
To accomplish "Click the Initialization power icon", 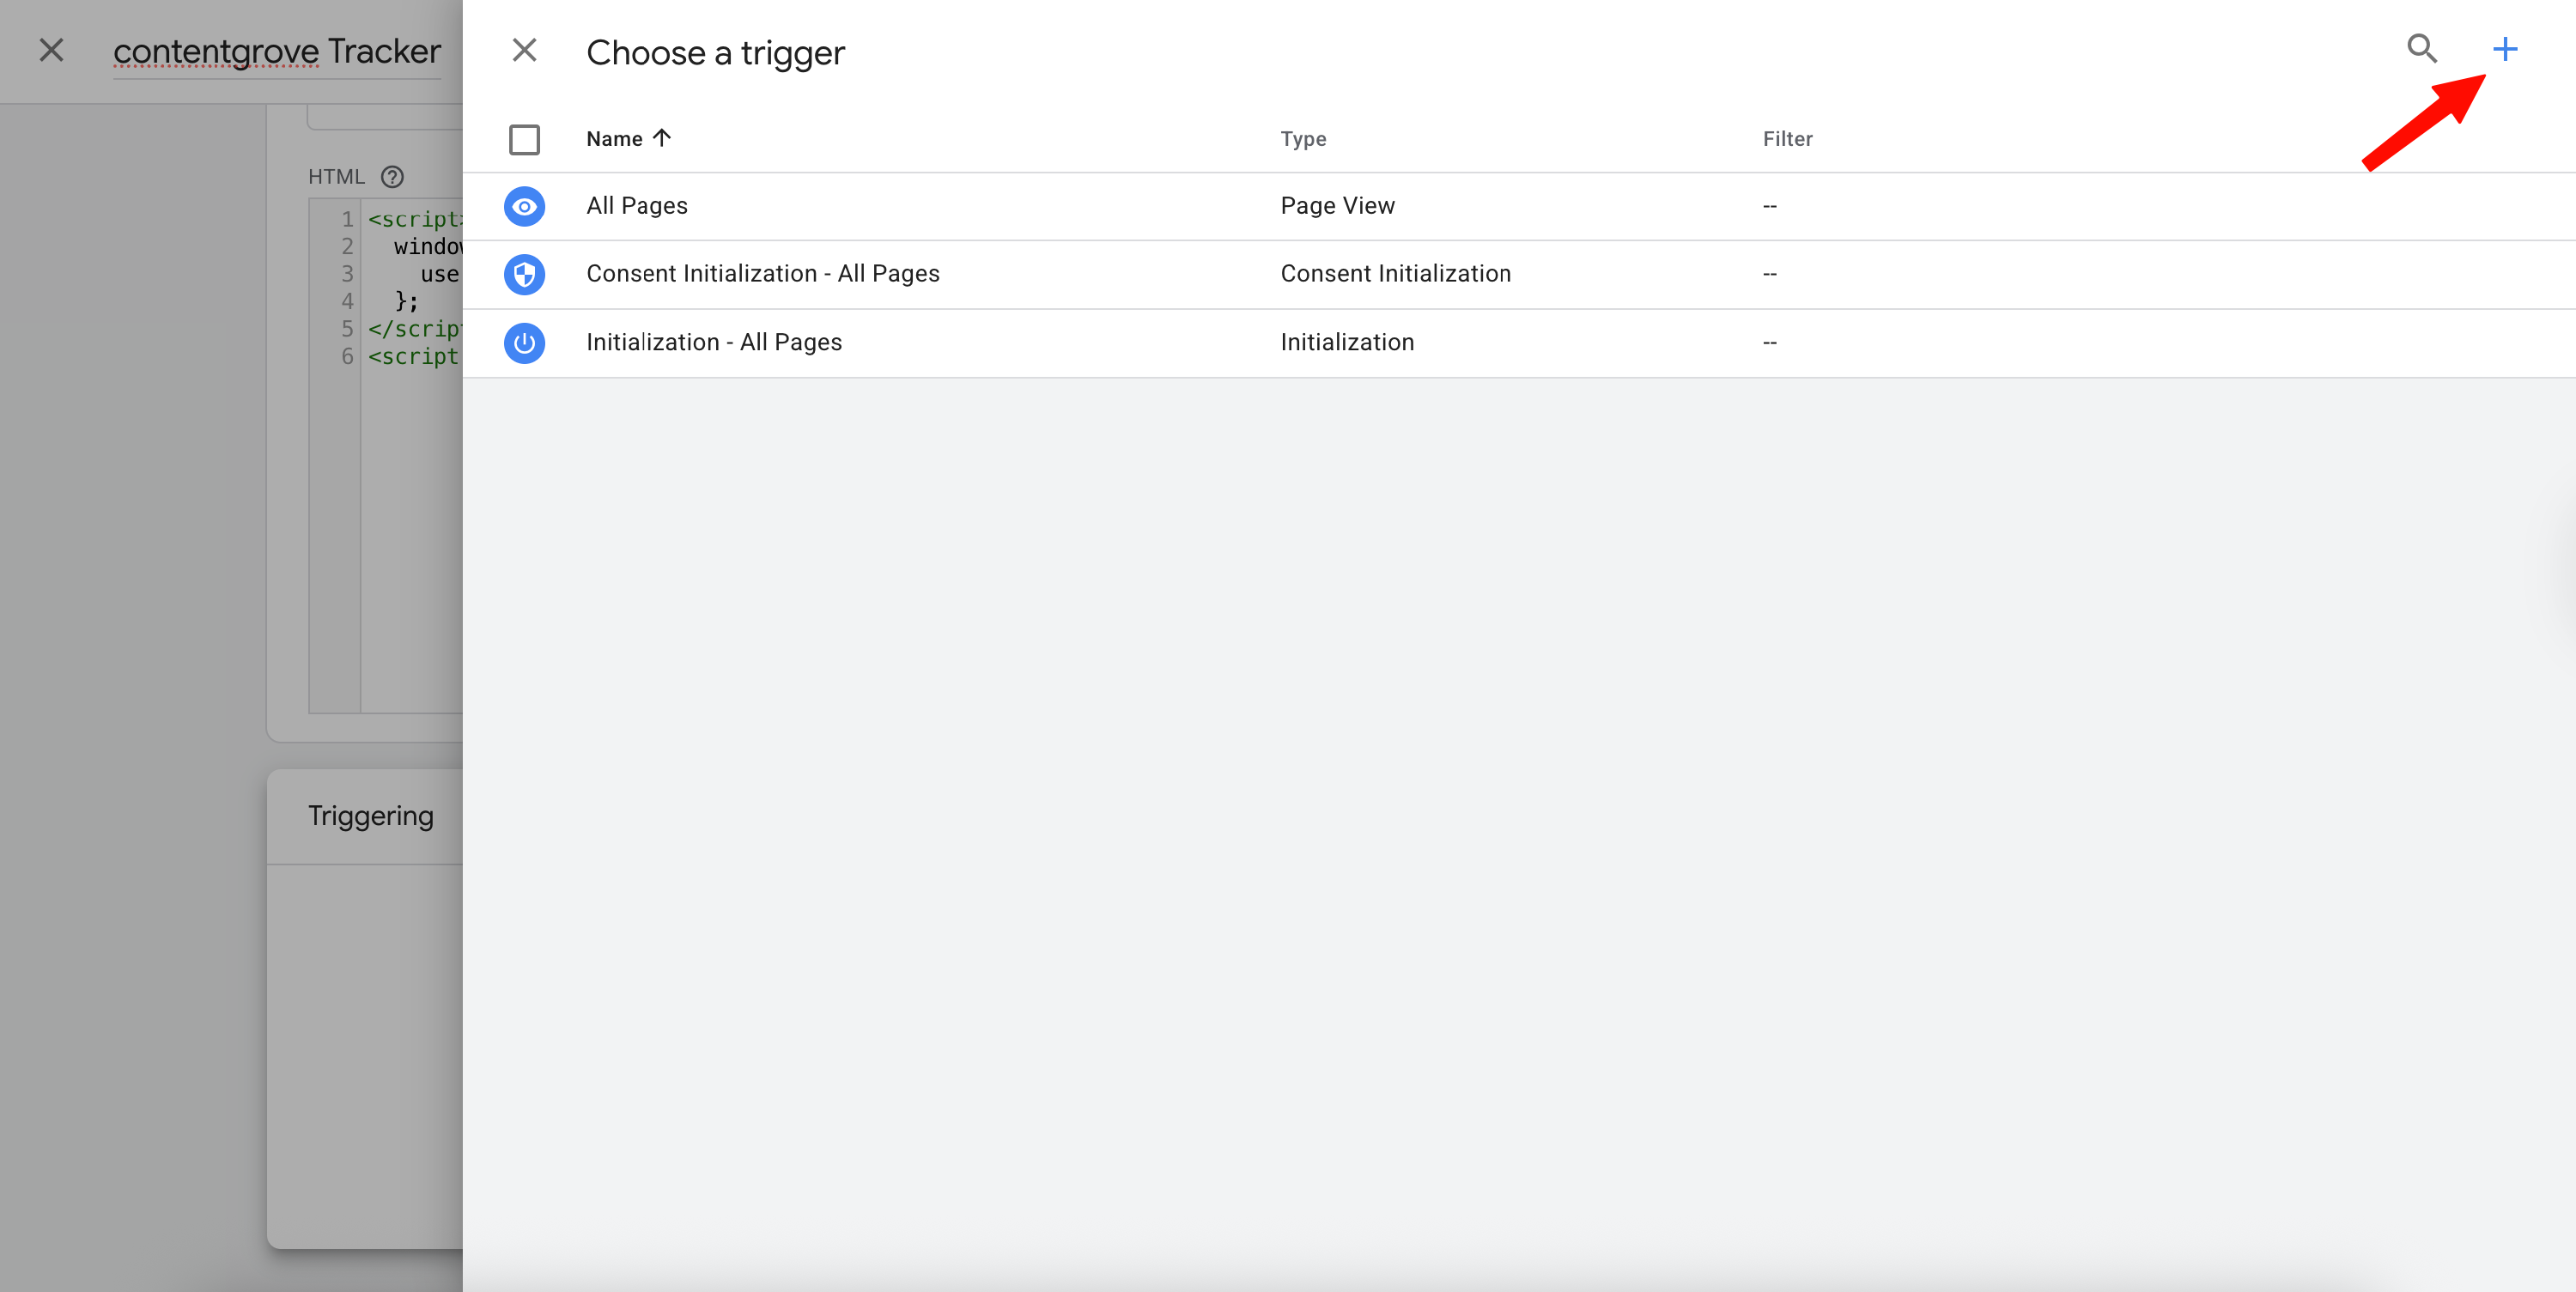I will coord(524,343).
